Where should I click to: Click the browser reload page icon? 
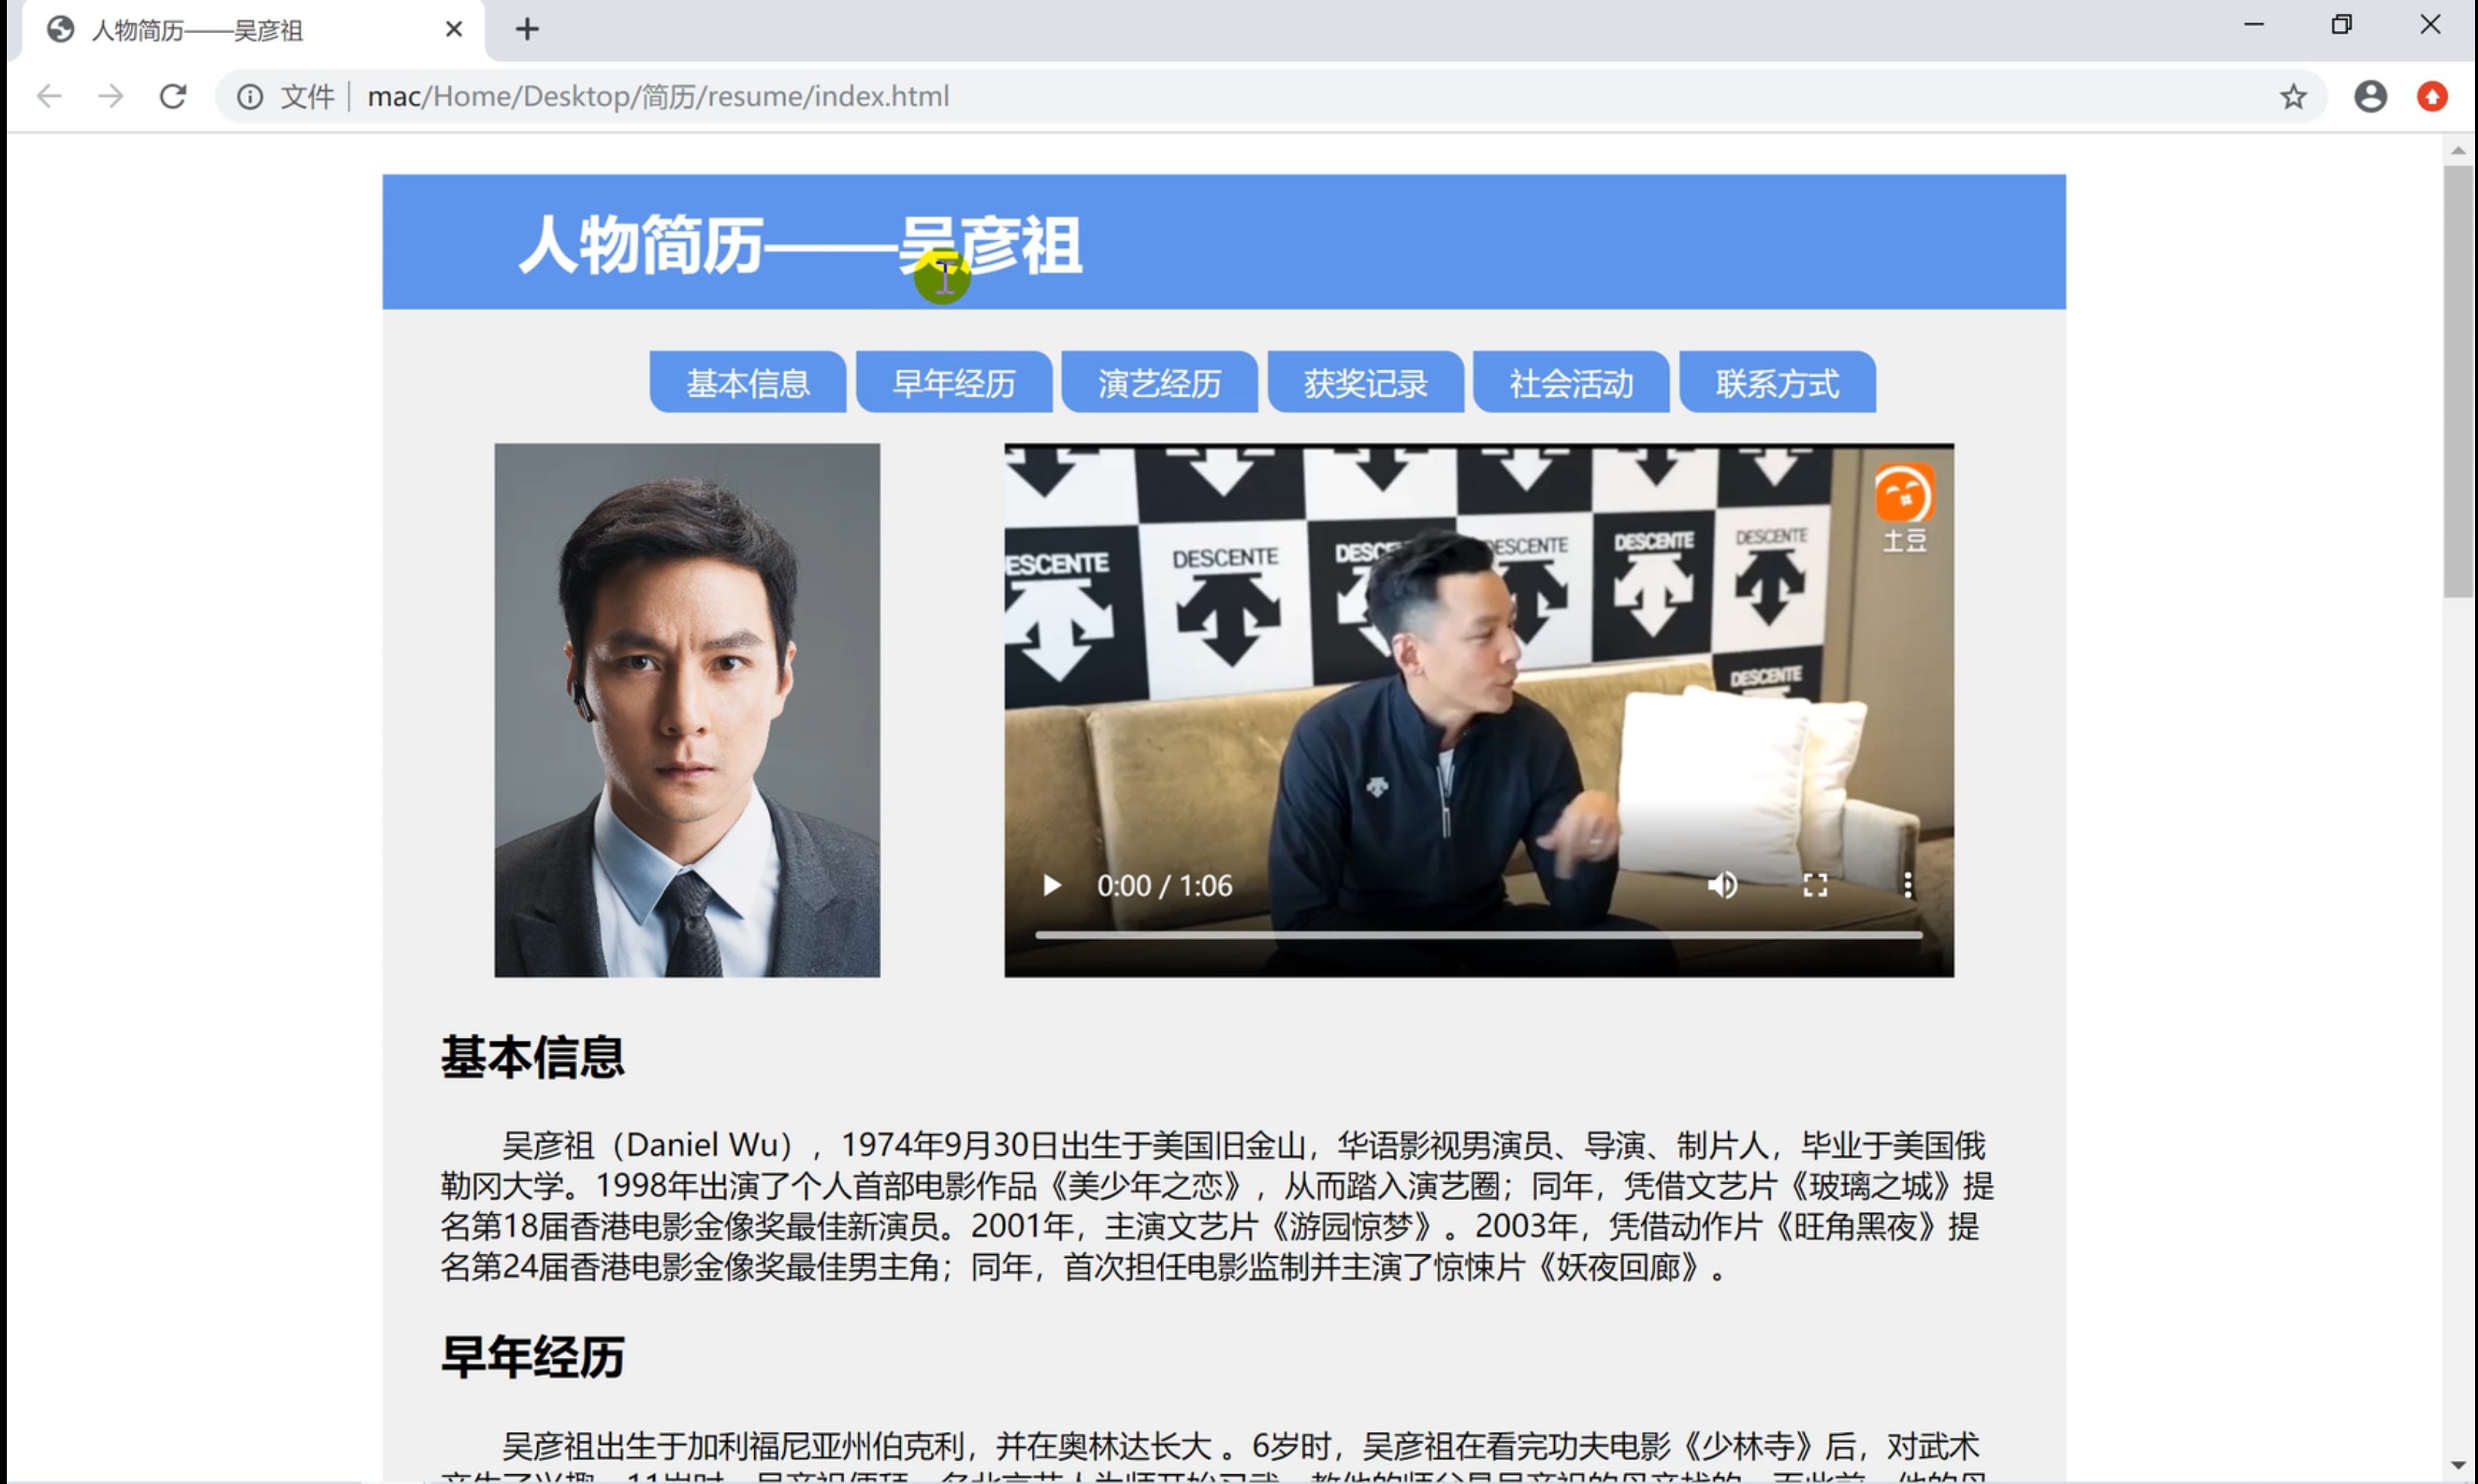click(x=173, y=96)
